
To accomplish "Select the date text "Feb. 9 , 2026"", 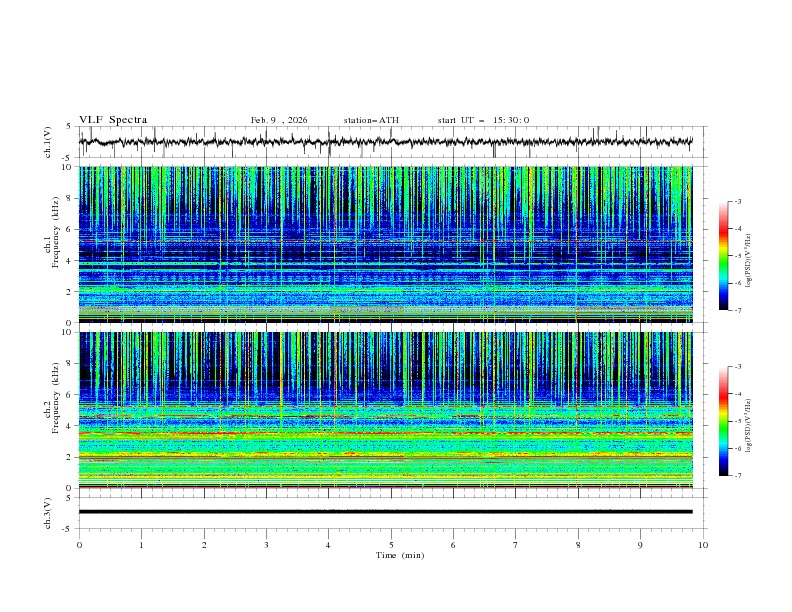I will point(279,120).
